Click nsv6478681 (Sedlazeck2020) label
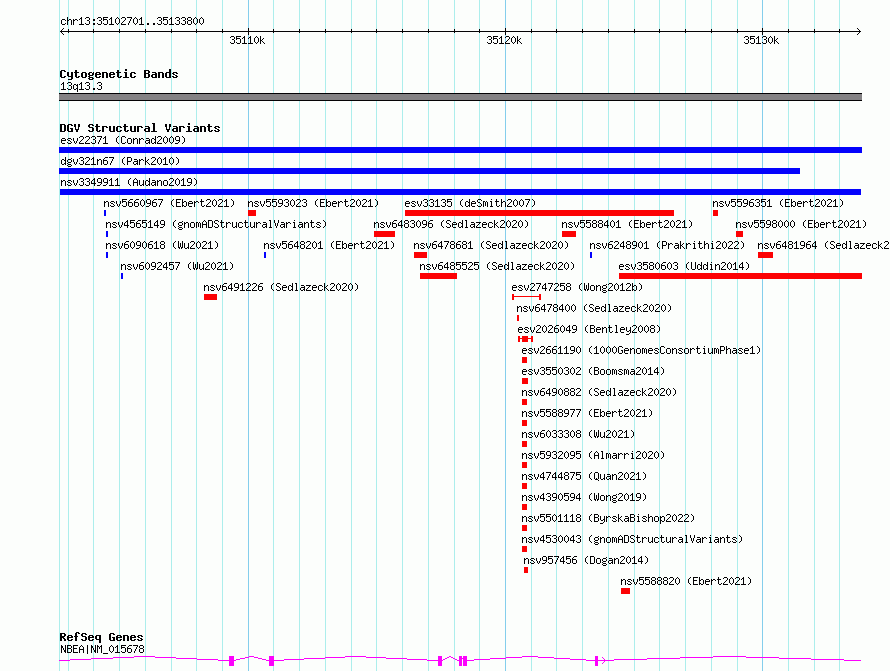 tap(491, 245)
